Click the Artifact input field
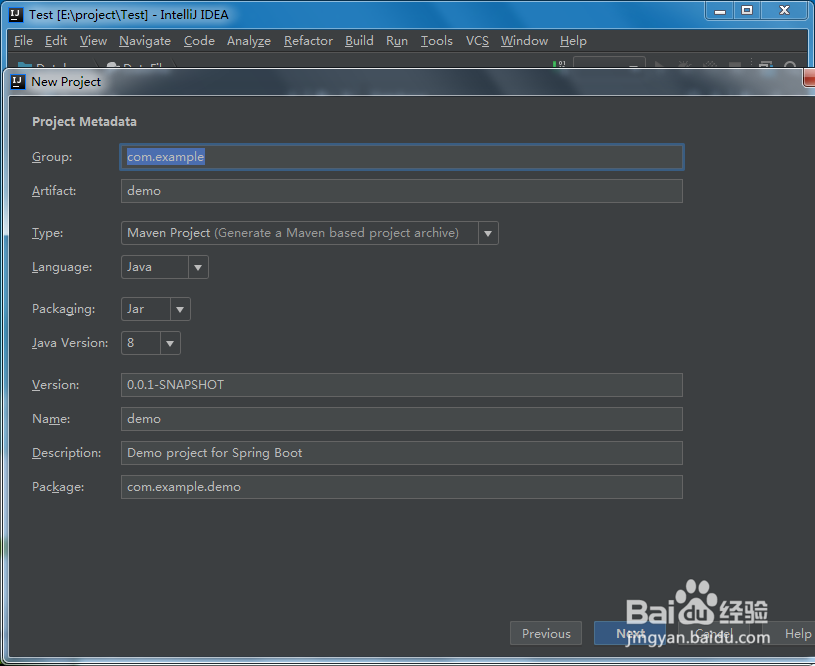The width and height of the screenshot is (815, 666). 402,191
